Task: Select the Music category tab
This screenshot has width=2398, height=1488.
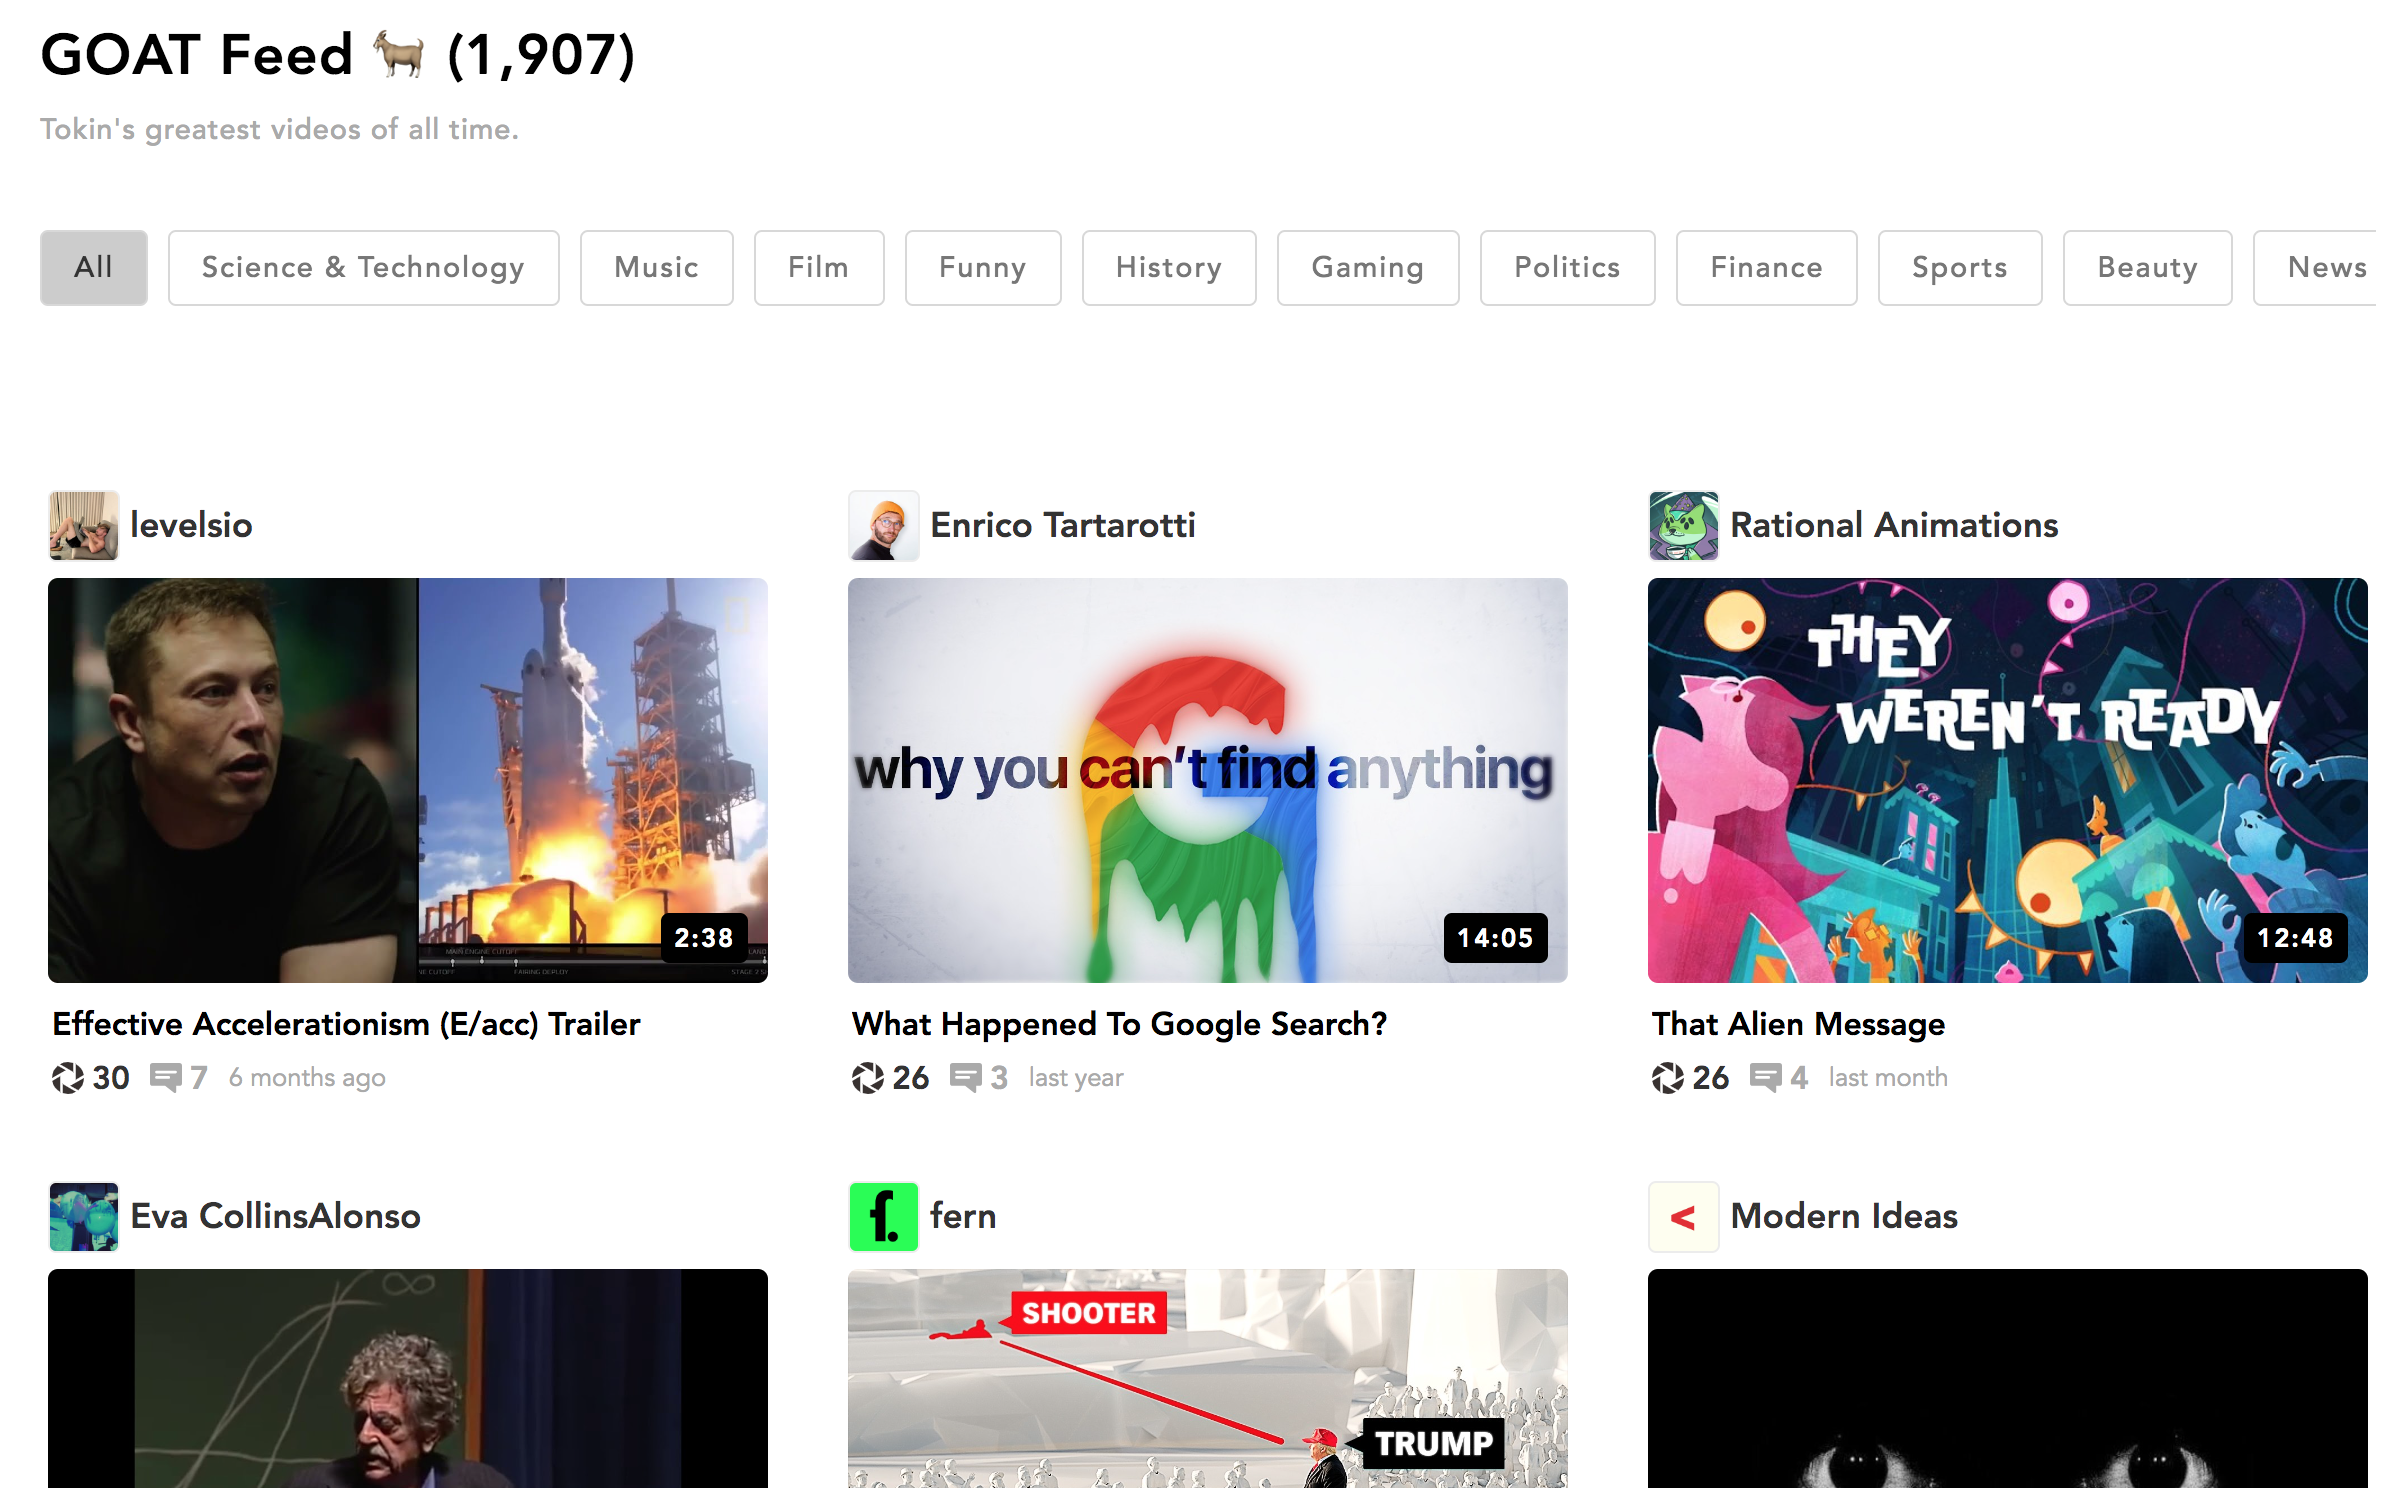Action: pyautogui.click(x=656, y=268)
